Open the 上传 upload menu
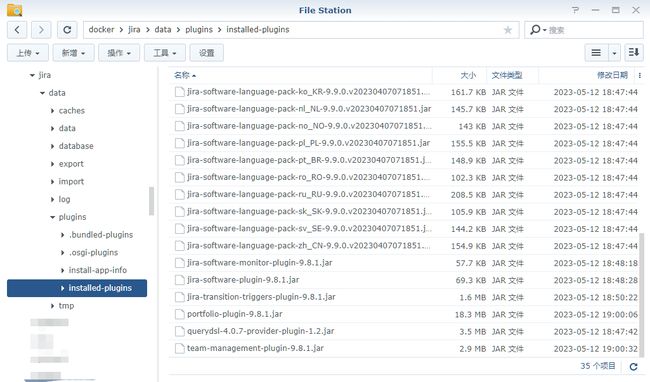 (x=28, y=53)
